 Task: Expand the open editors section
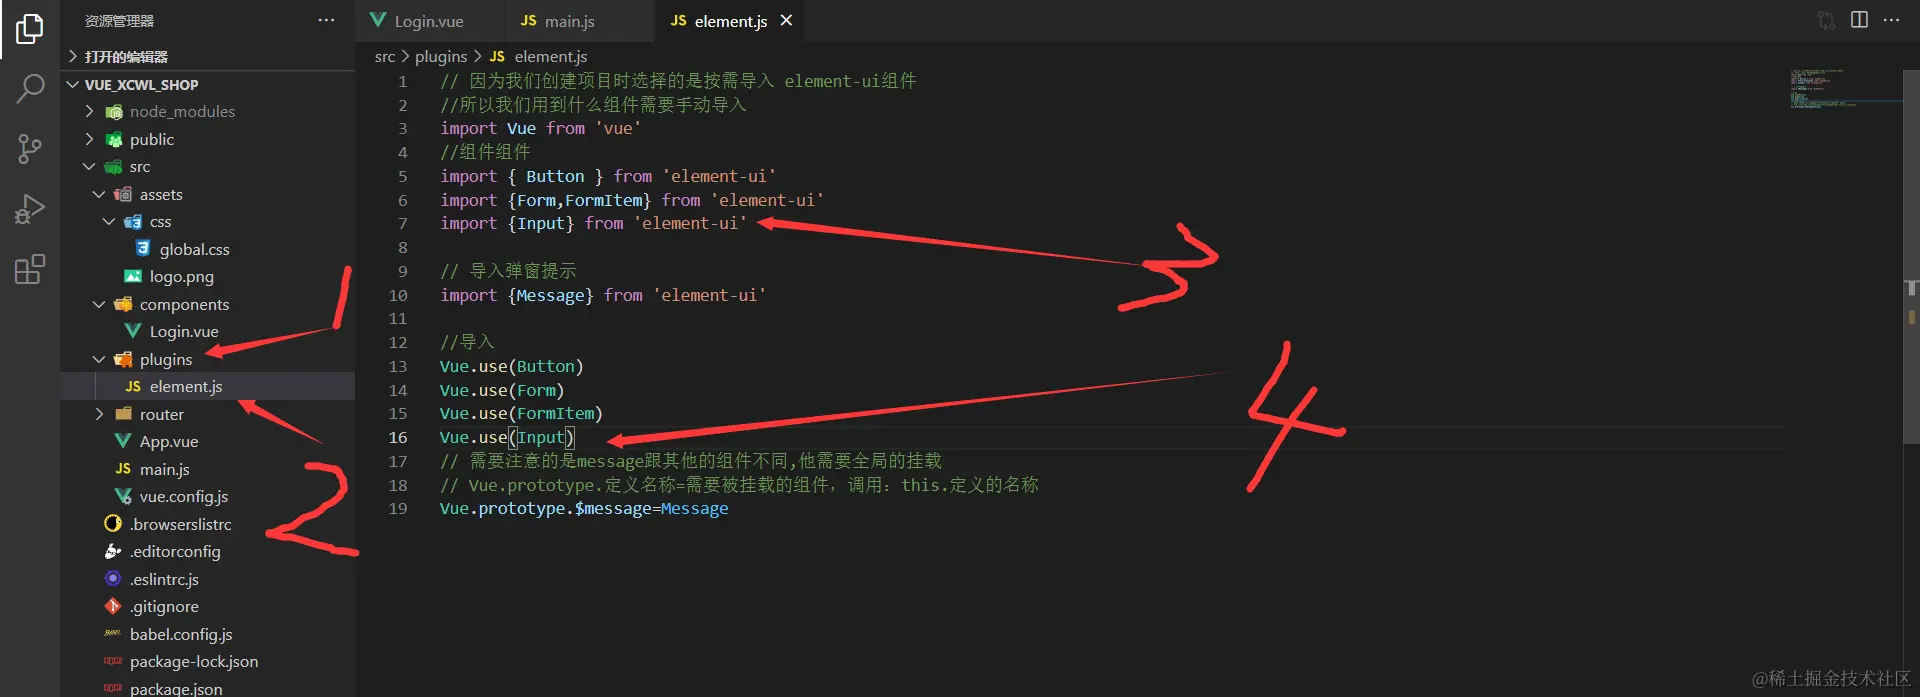pos(207,57)
